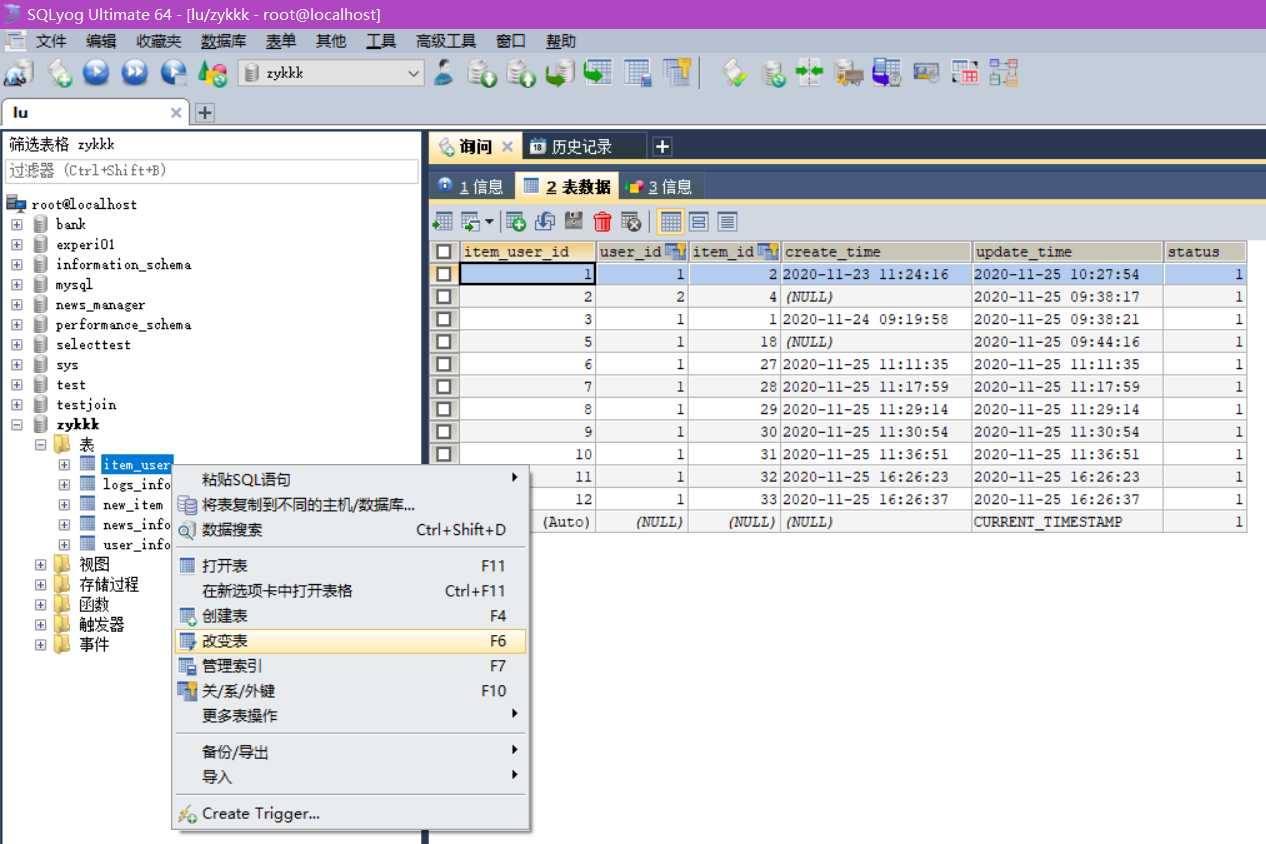This screenshot has width=1266, height=844.
Task: Click the new connection icon in main toolbar
Action: [19, 72]
